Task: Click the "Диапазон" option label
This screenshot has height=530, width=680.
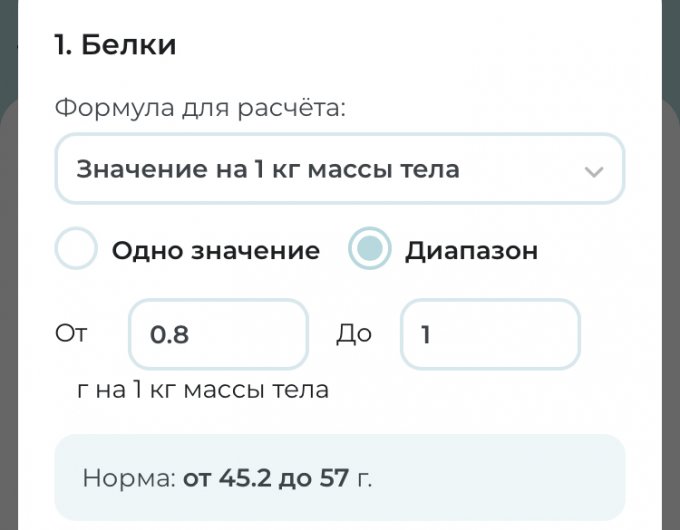Action: [x=471, y=250]
